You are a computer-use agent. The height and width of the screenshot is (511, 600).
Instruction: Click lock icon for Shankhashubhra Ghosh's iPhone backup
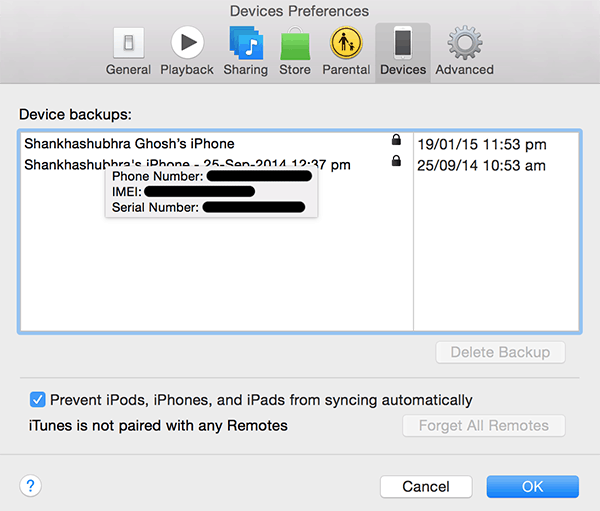click(x=396, y=140)
